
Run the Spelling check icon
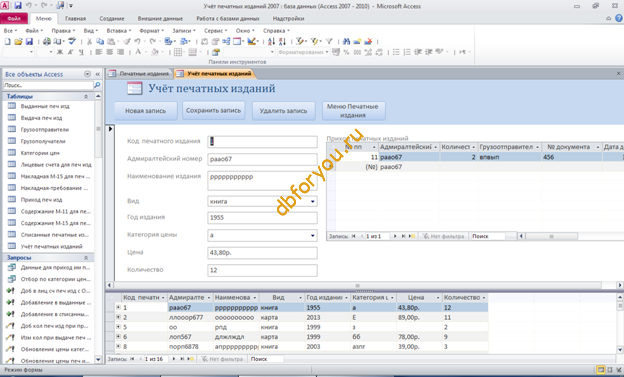coord(72,41)
